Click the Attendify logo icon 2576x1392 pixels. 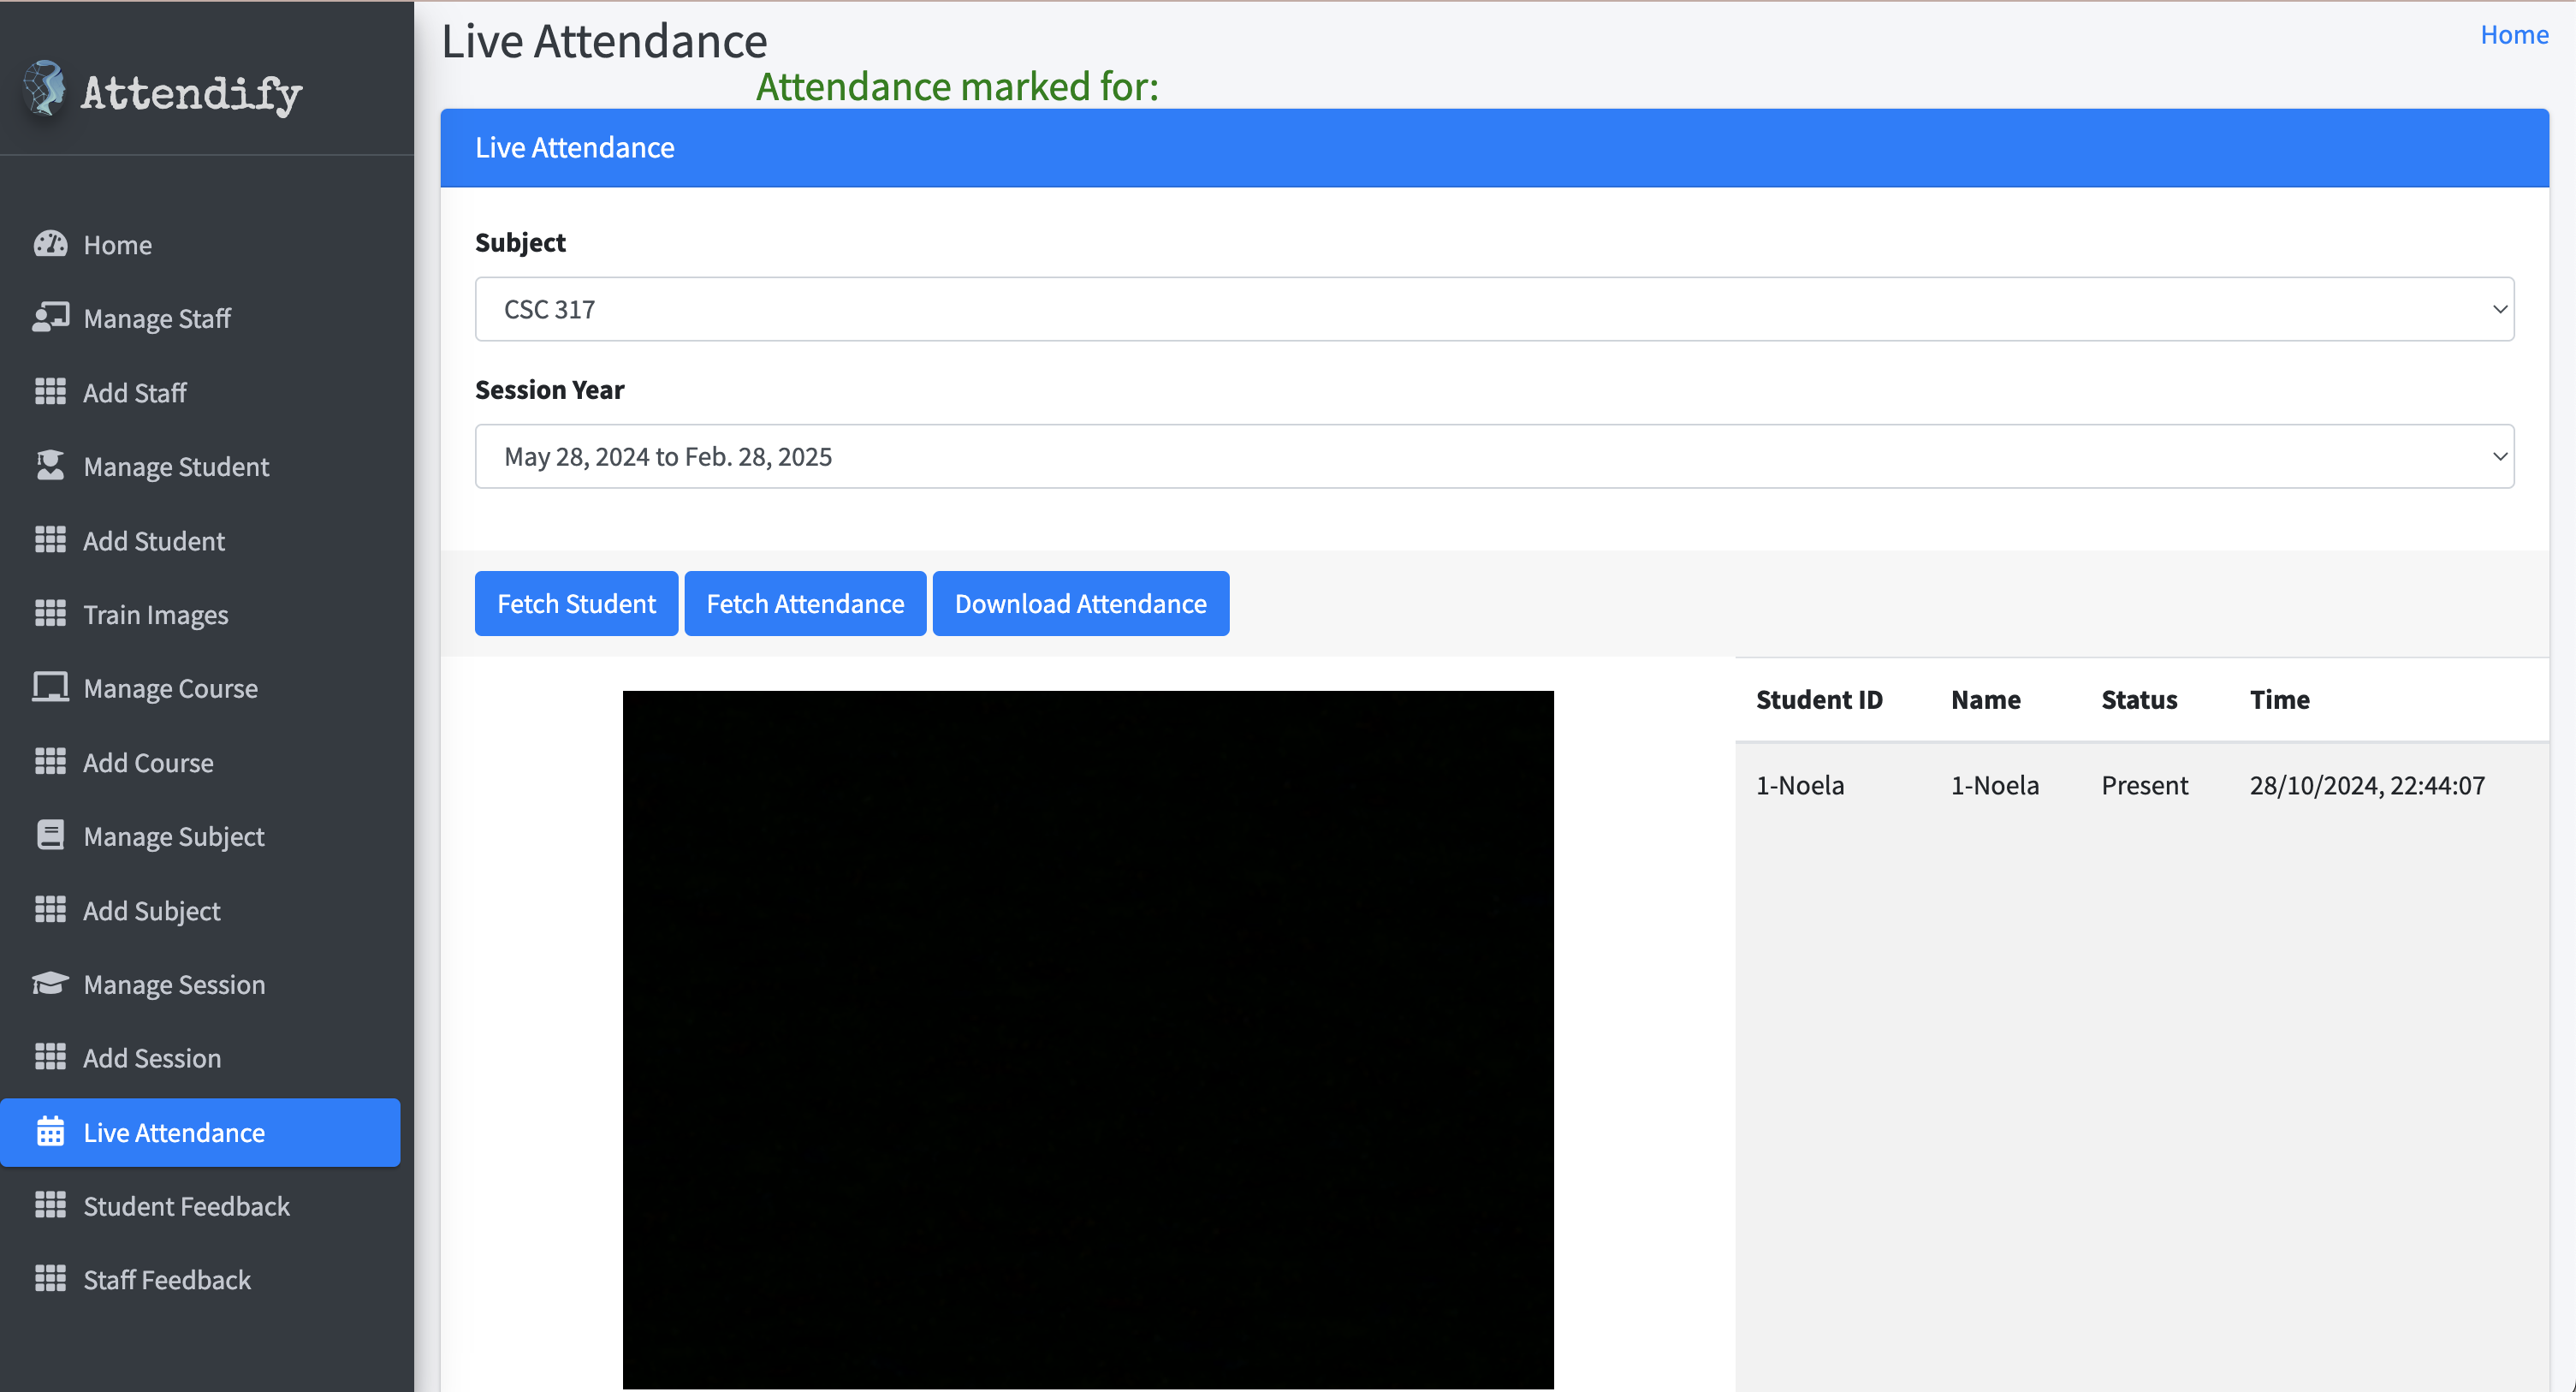pos(44,89)
